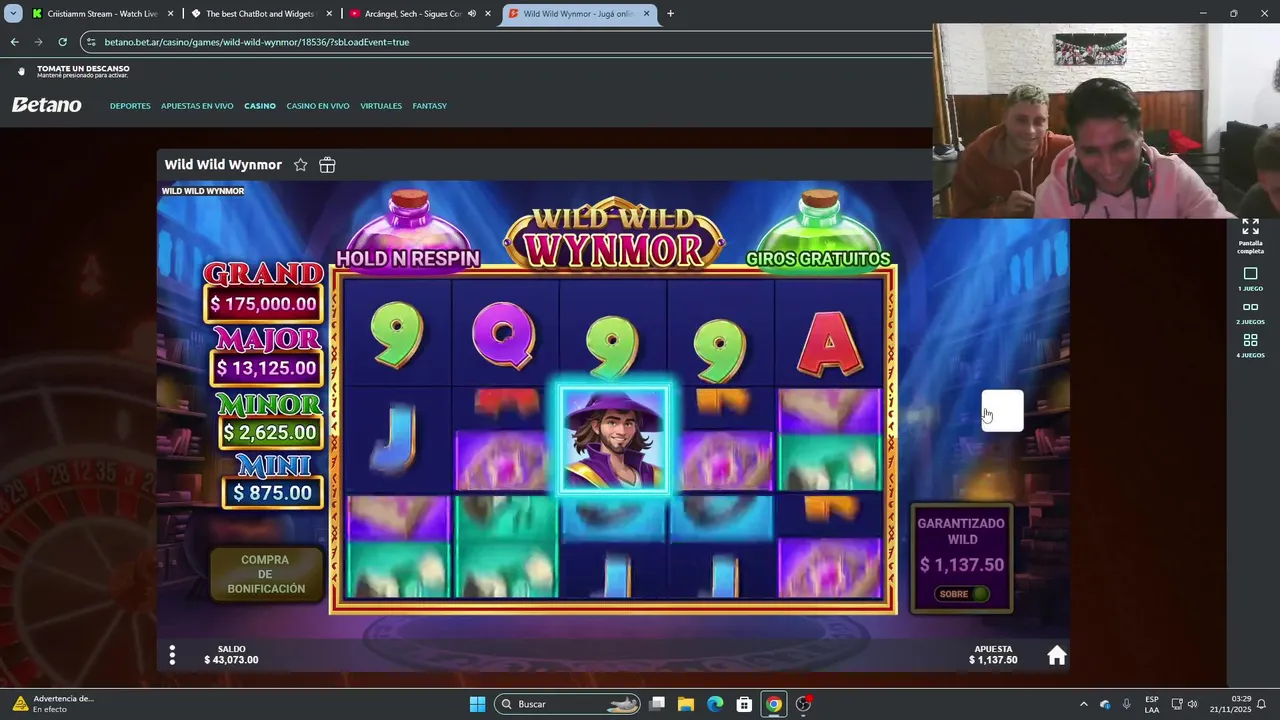Image resolution: width=1280 pixels, height=720 pixels.
Task: Open the Deportes menu
Action: point(130,106)
